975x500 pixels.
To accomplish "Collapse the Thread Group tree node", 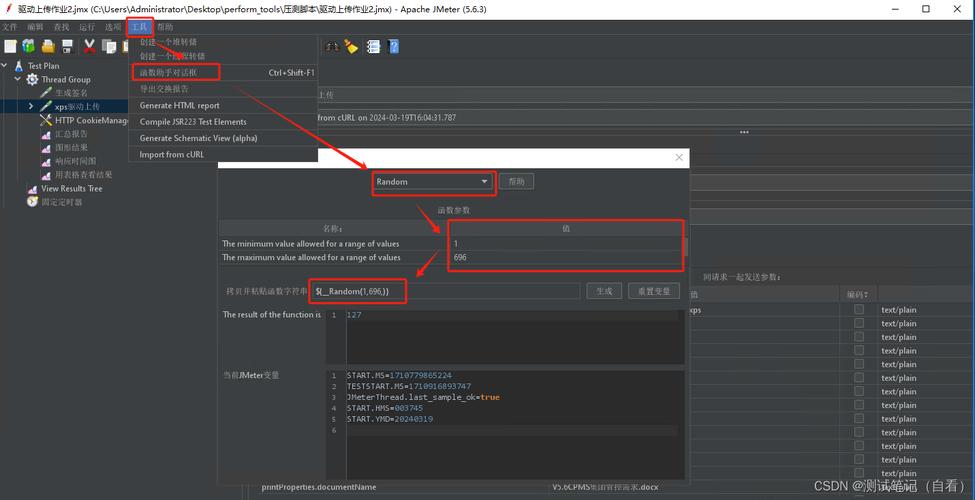I will click(x=17, y=79).
